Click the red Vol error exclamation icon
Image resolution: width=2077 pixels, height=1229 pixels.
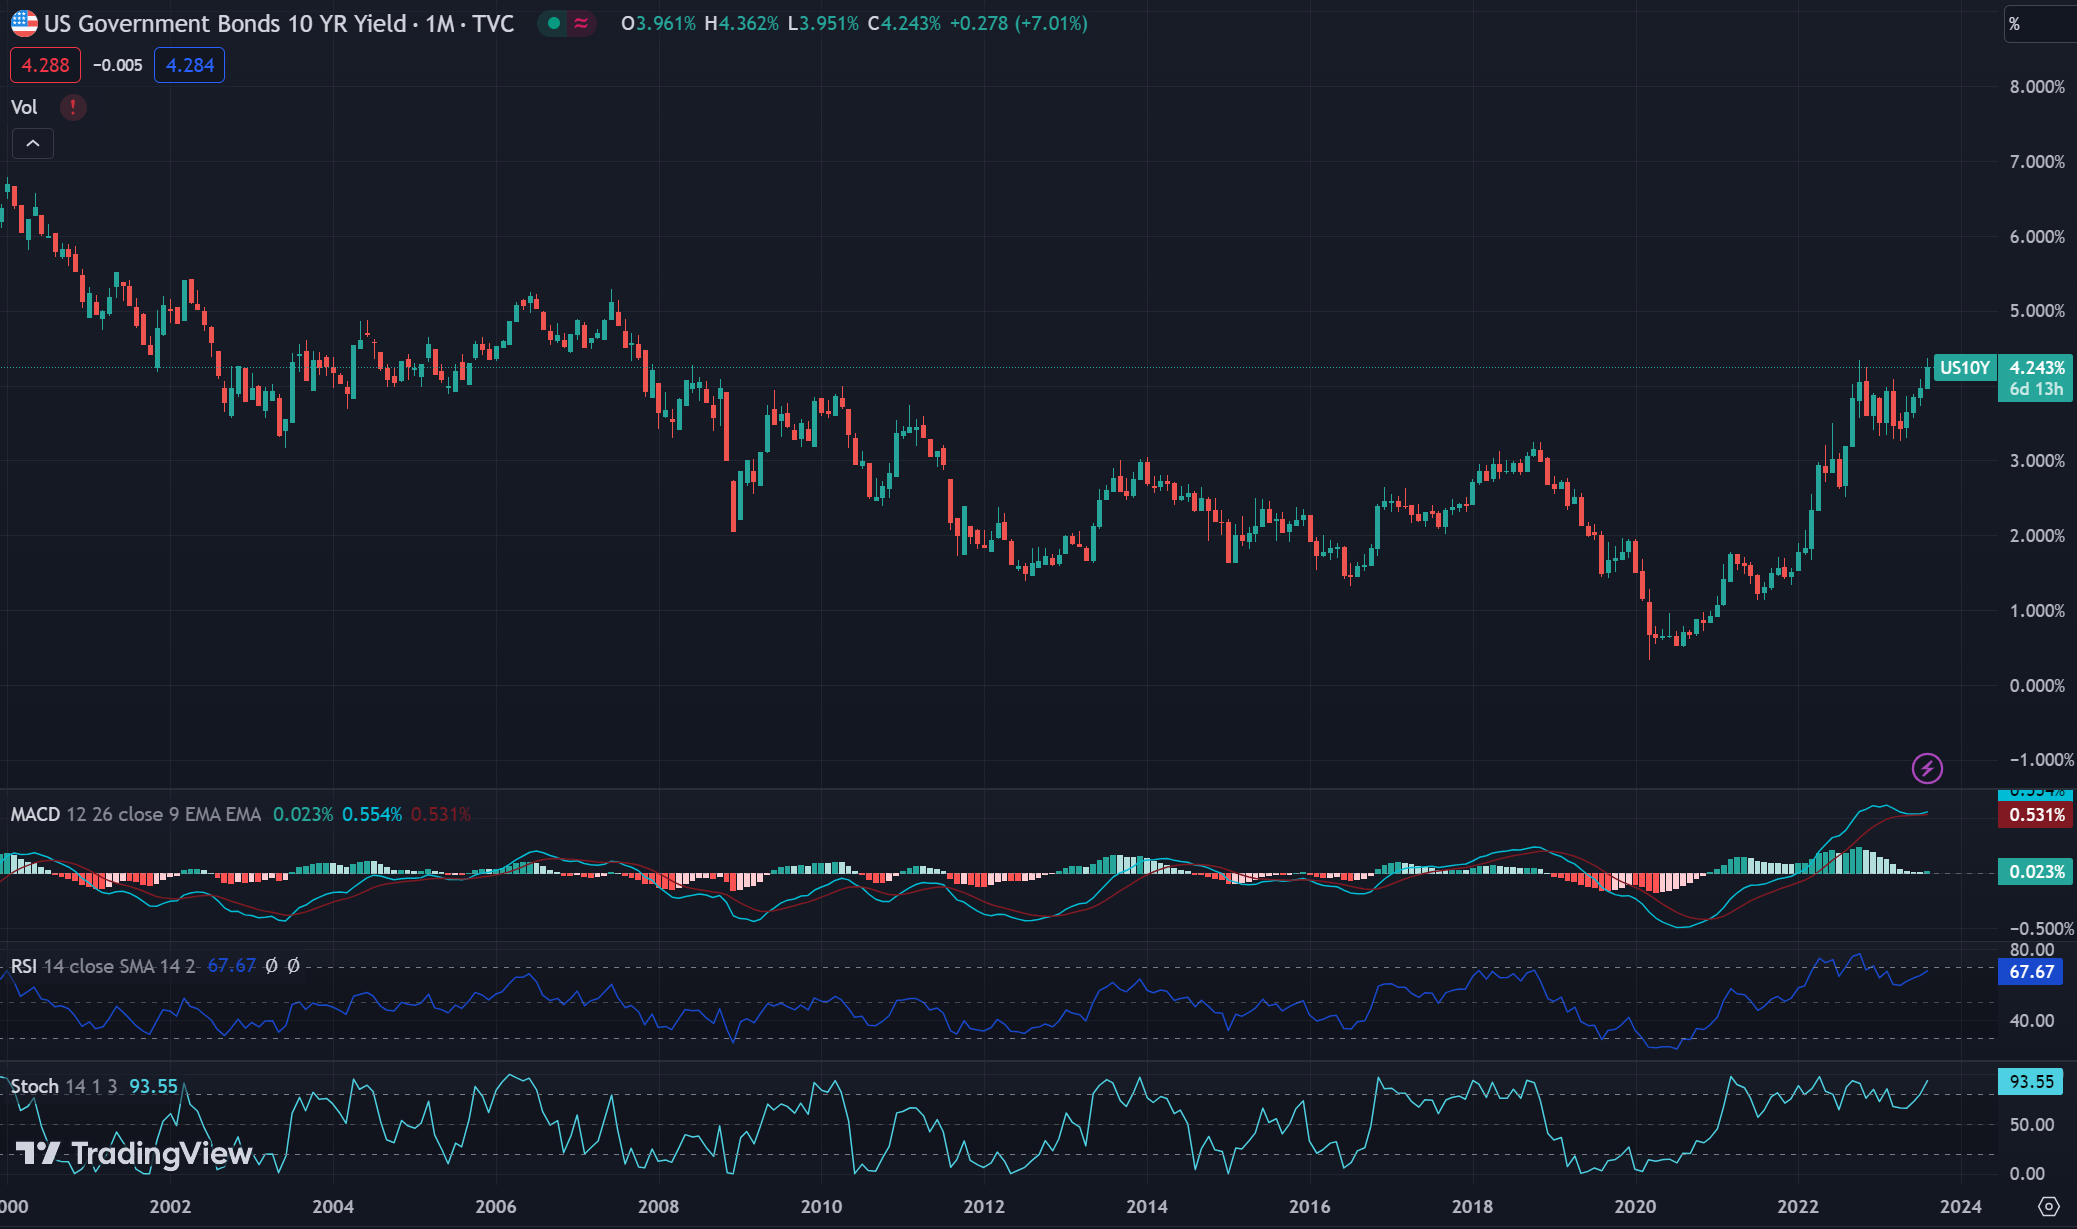(73, 107)
